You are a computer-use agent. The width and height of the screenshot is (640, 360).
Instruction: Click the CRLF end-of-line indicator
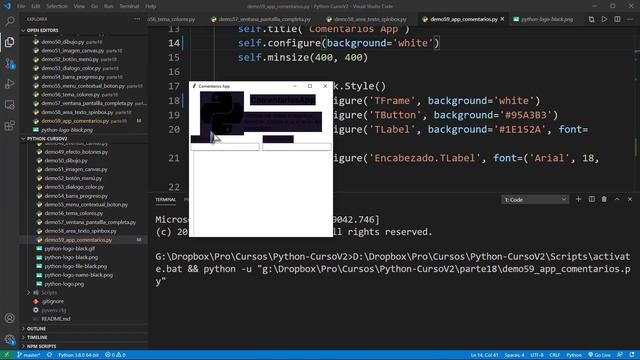tap(554, 355)
